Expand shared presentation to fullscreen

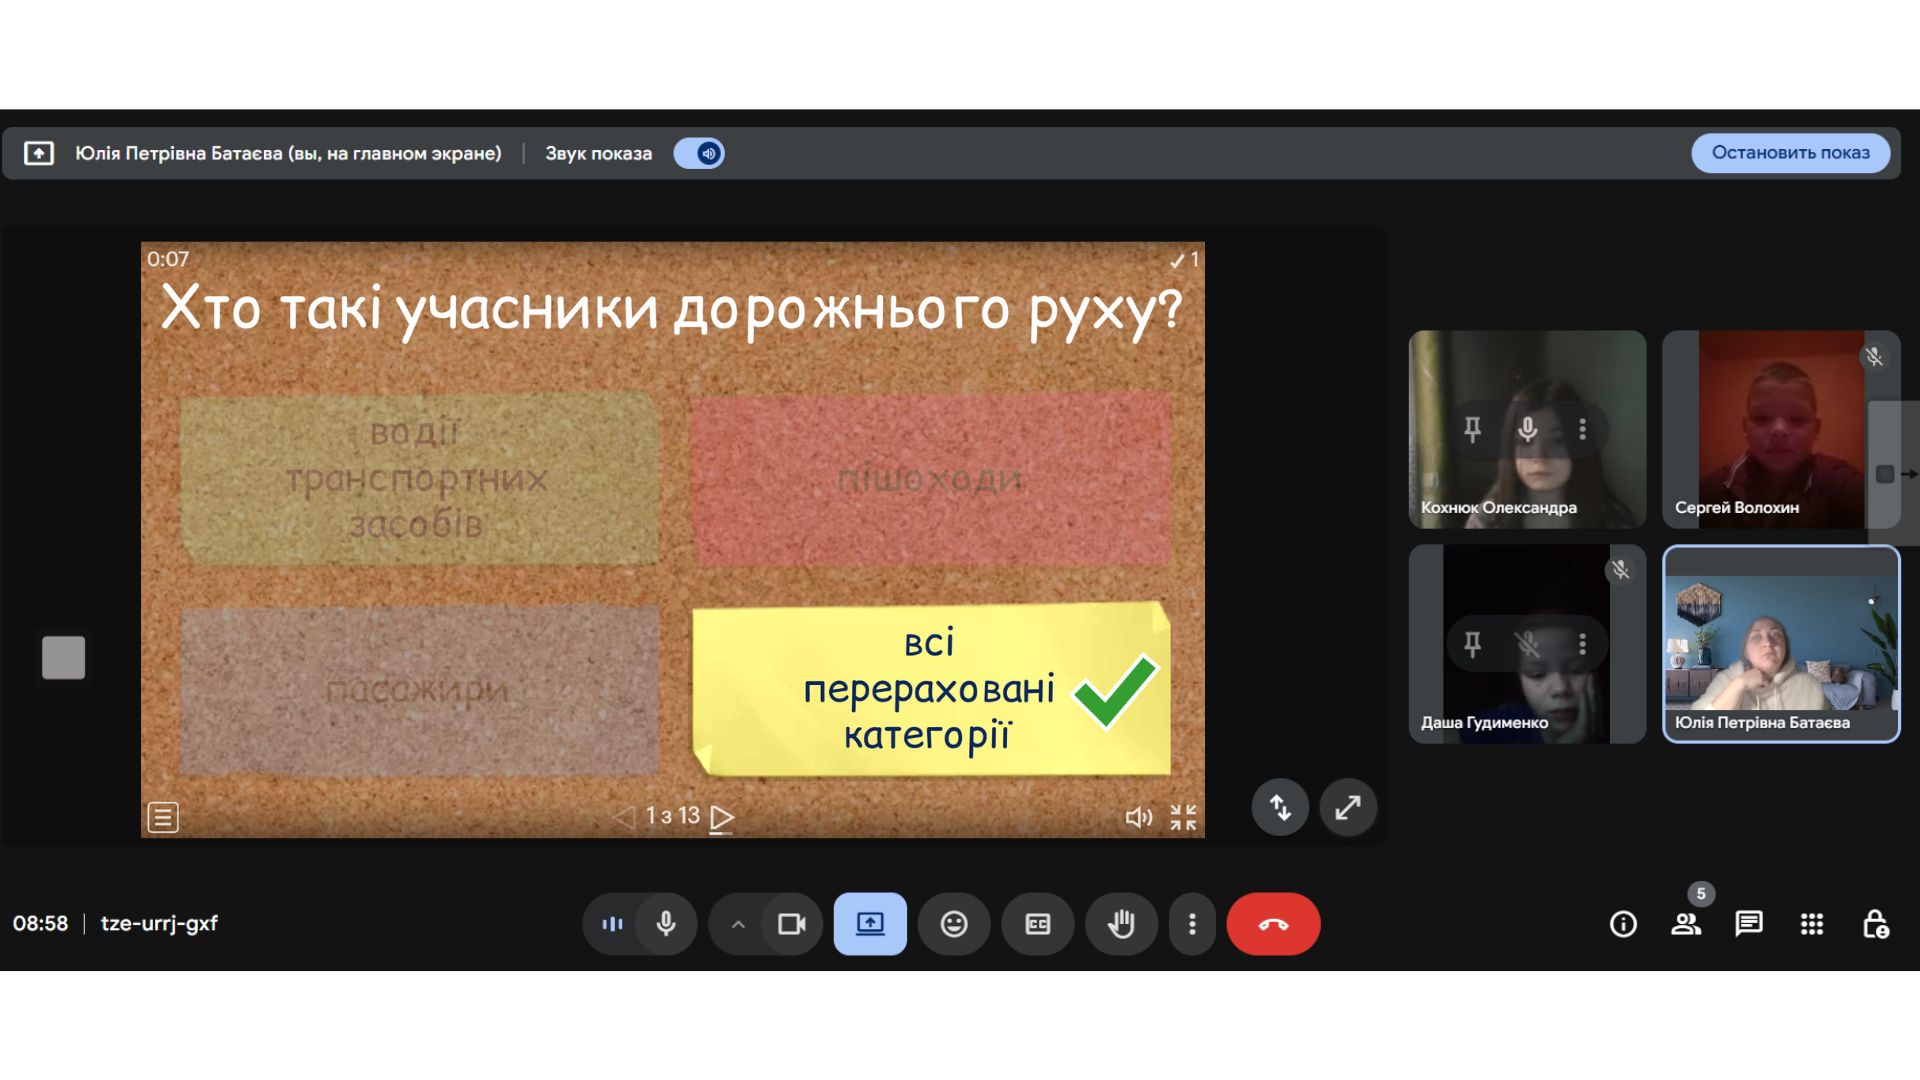coord(1348,807)
